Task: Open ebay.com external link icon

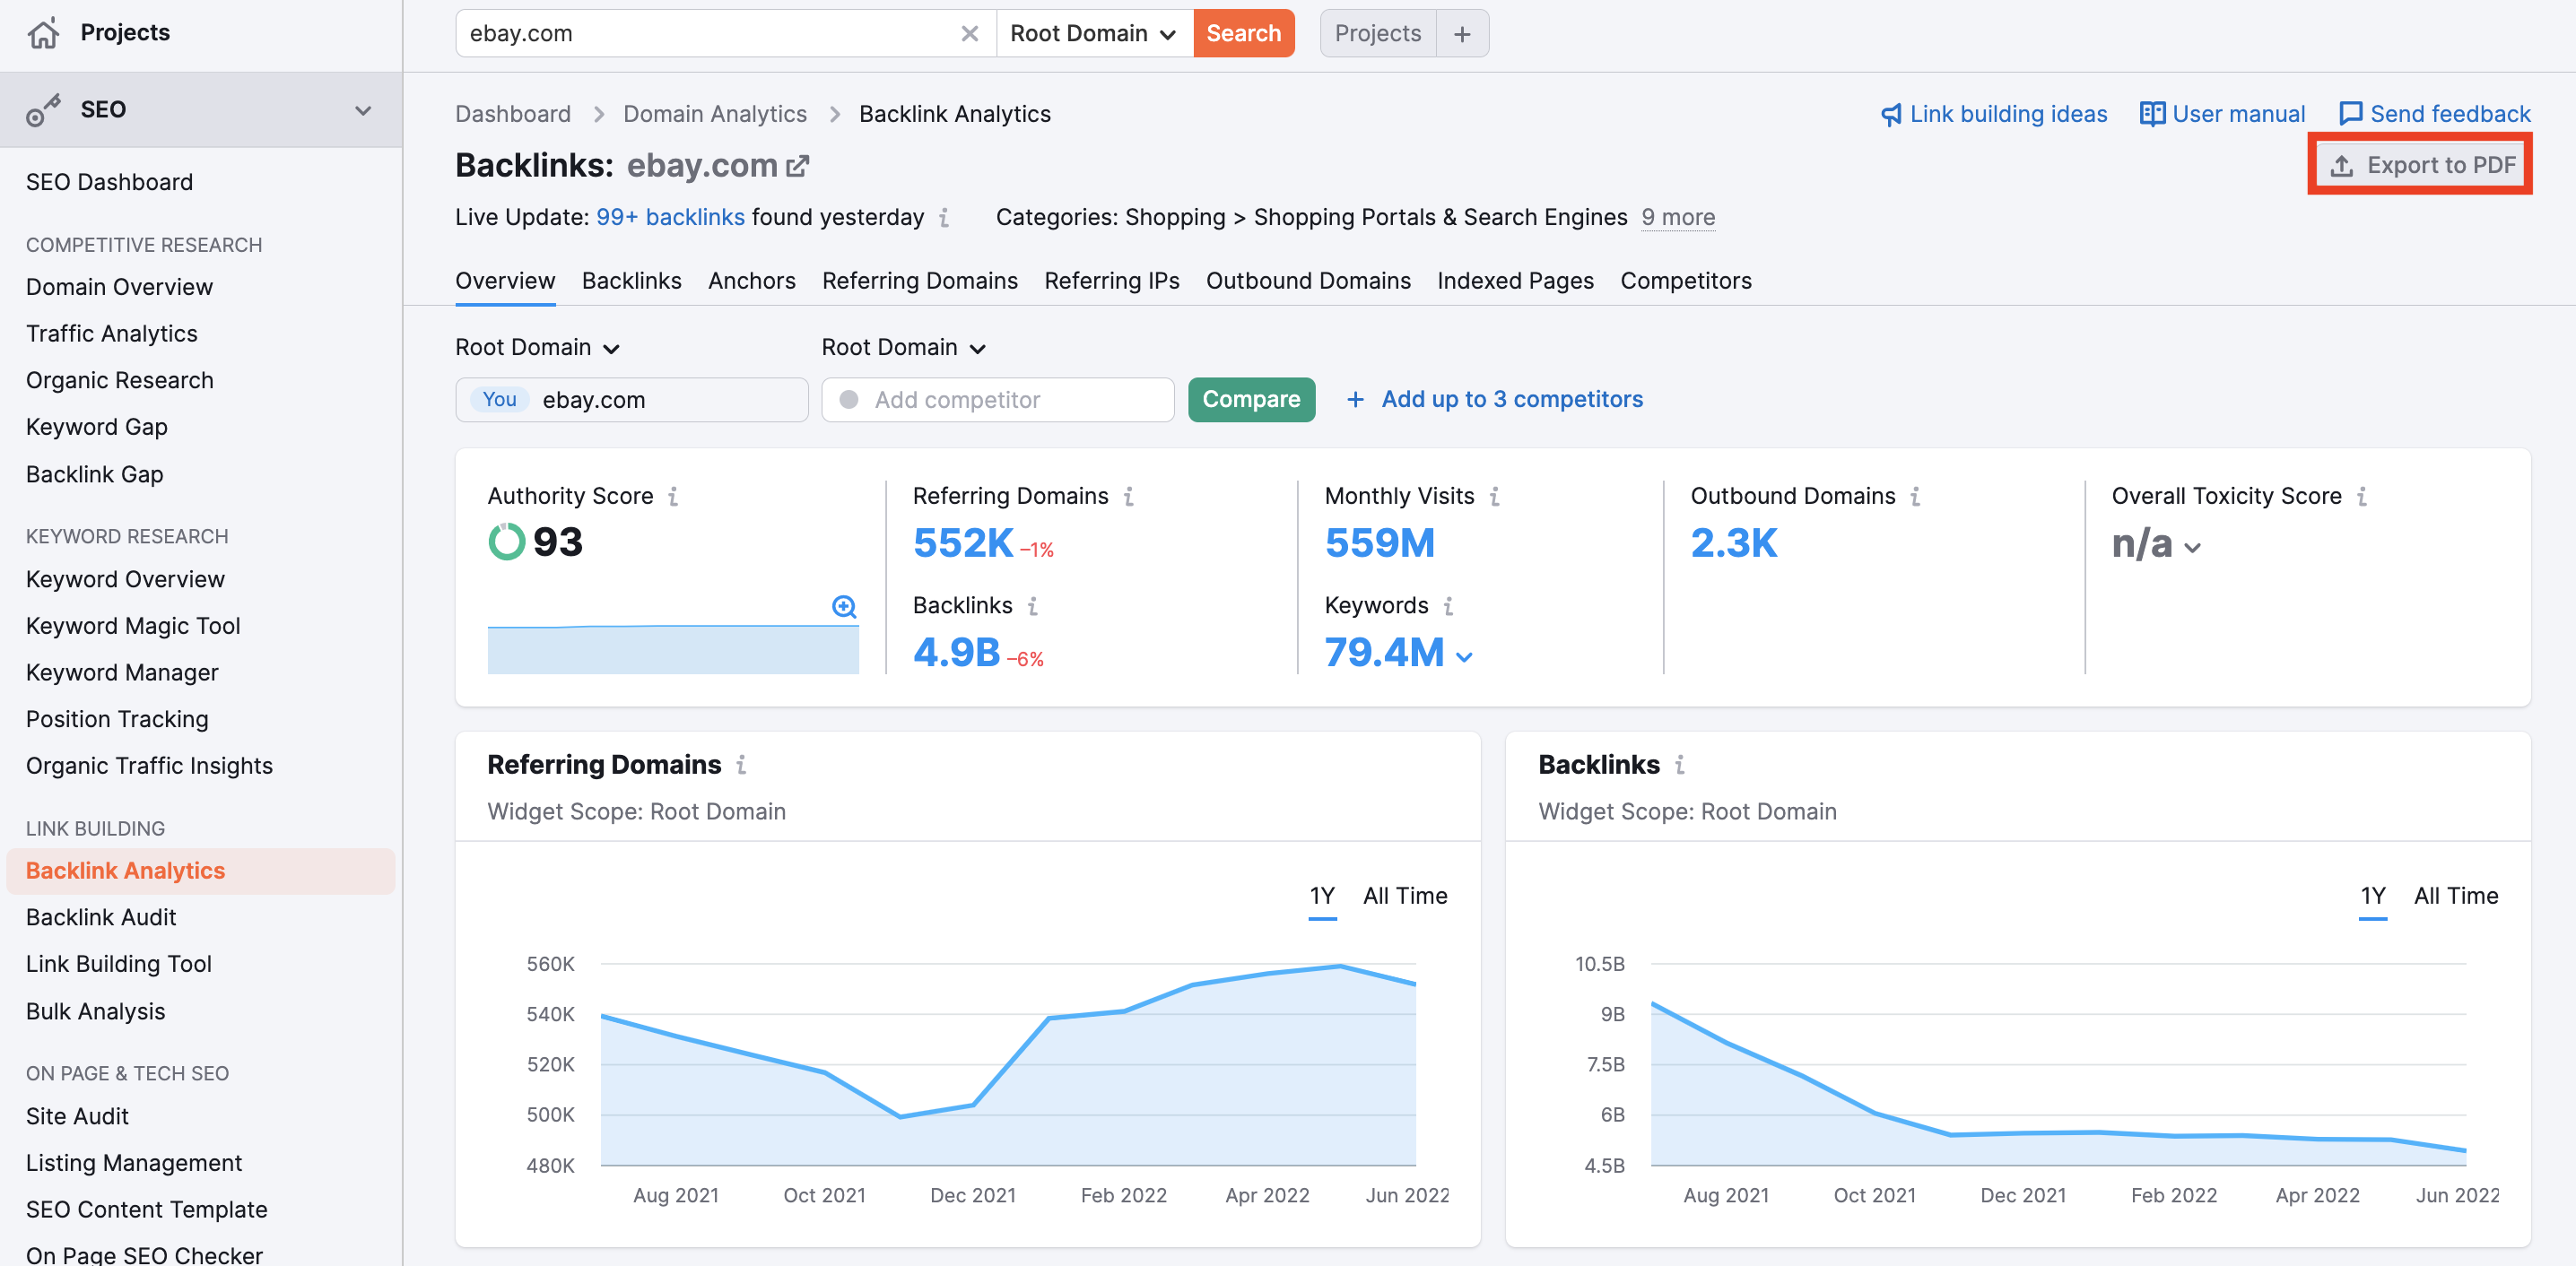Action: click(797, 166)
